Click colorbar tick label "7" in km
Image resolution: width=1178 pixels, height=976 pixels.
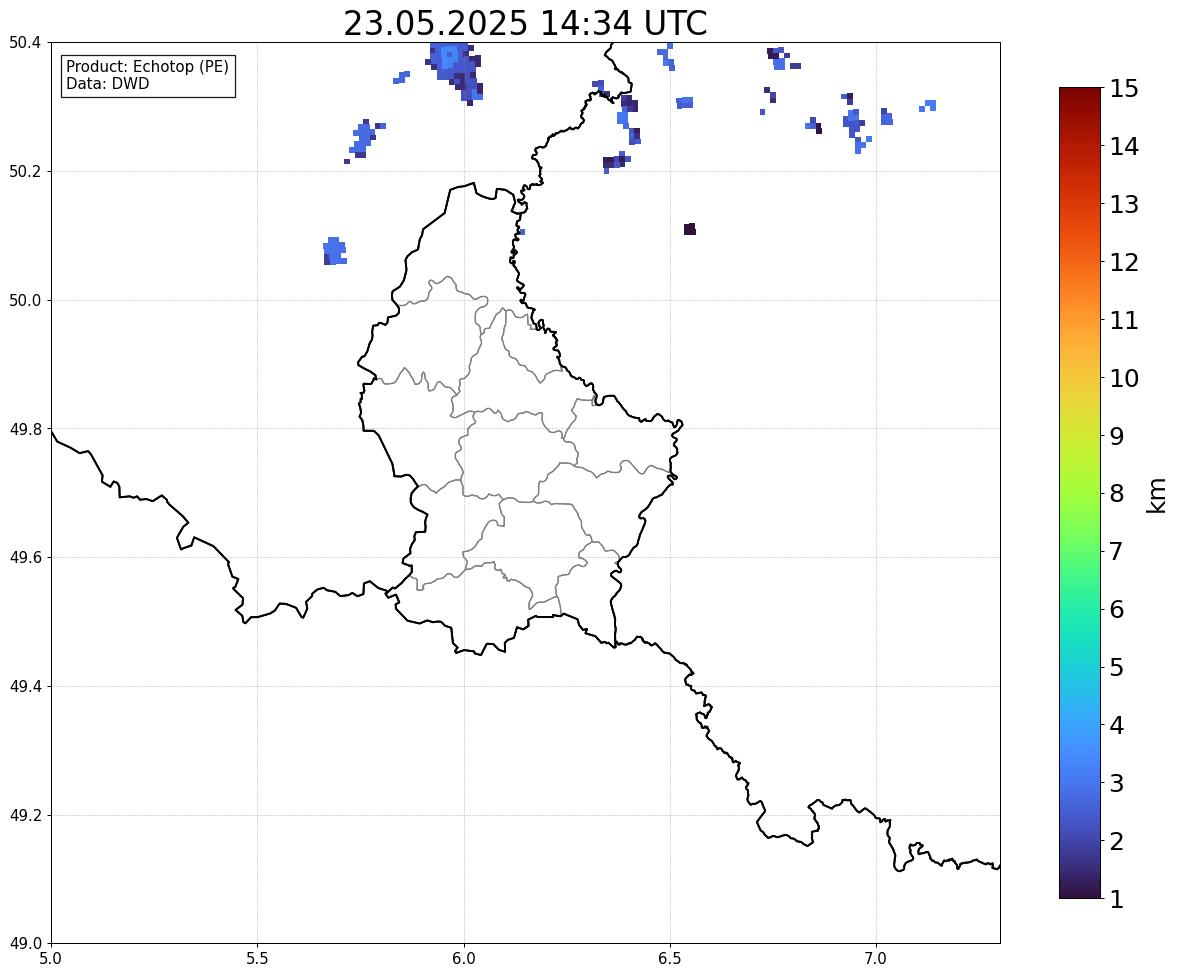1117,551
